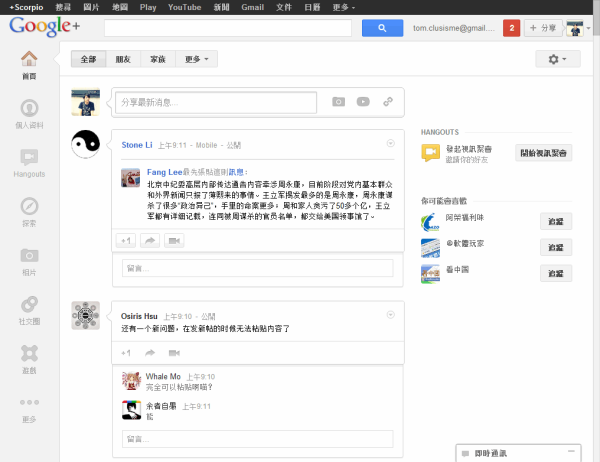Click the comment field under the Osiris Hsu post
Viewport: 600px width, 462px height.
coord(258,439)
